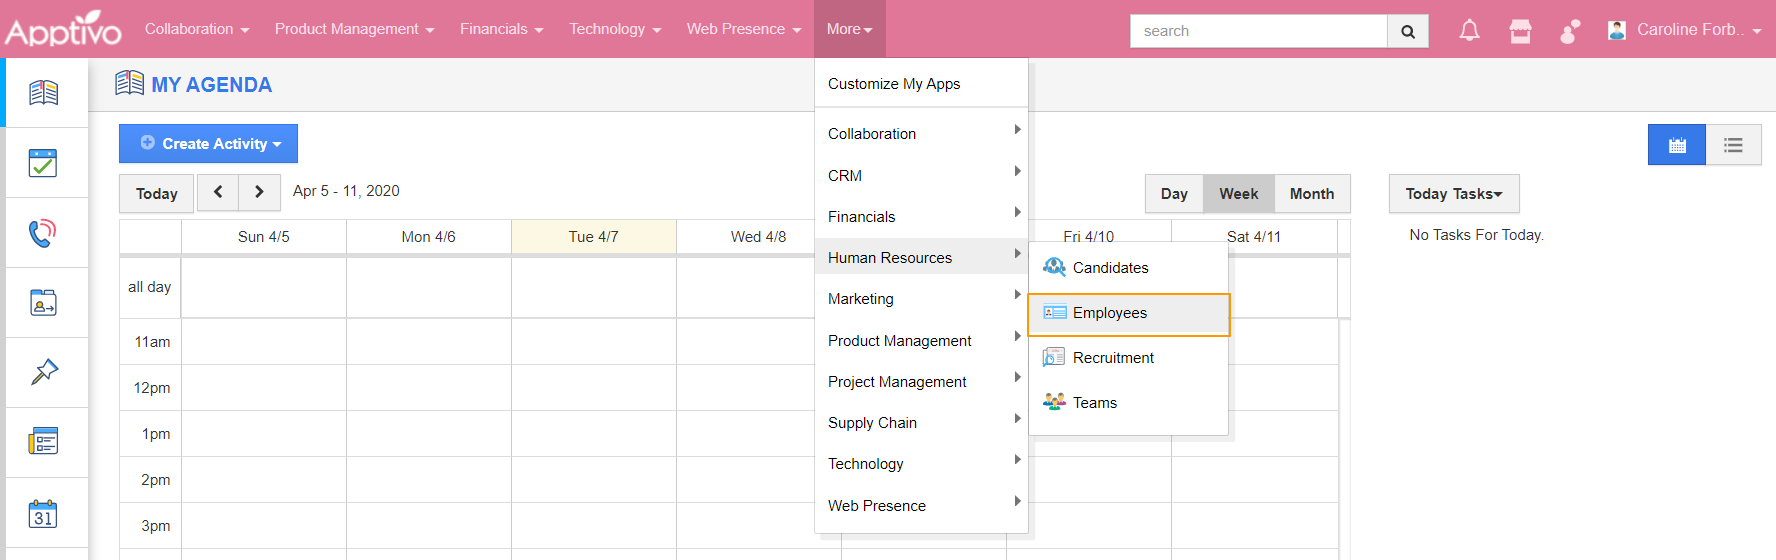Click the user avatar icon
The height and width of the screenshot is (560, 1776).
coord(1616,30)
